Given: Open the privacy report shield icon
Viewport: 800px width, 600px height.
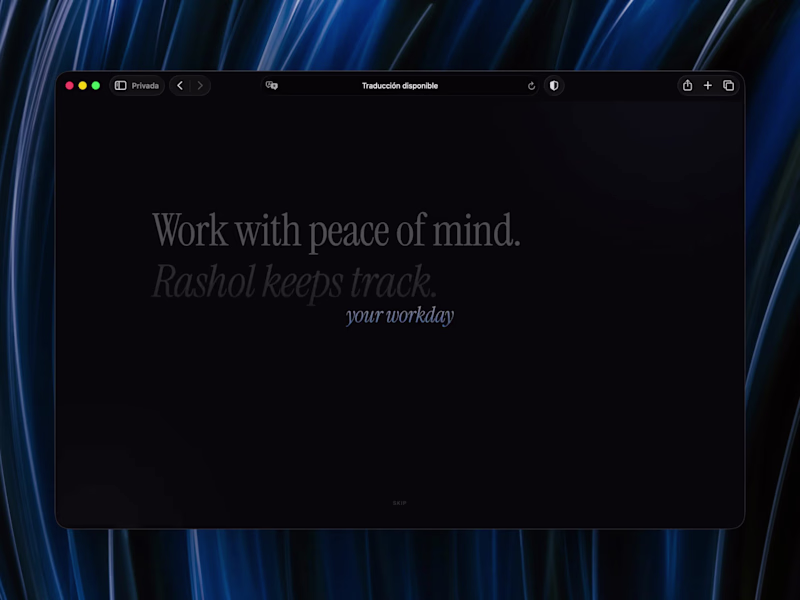Looking at the screenshot, I should pyautogui.click(x=554, y=85).
